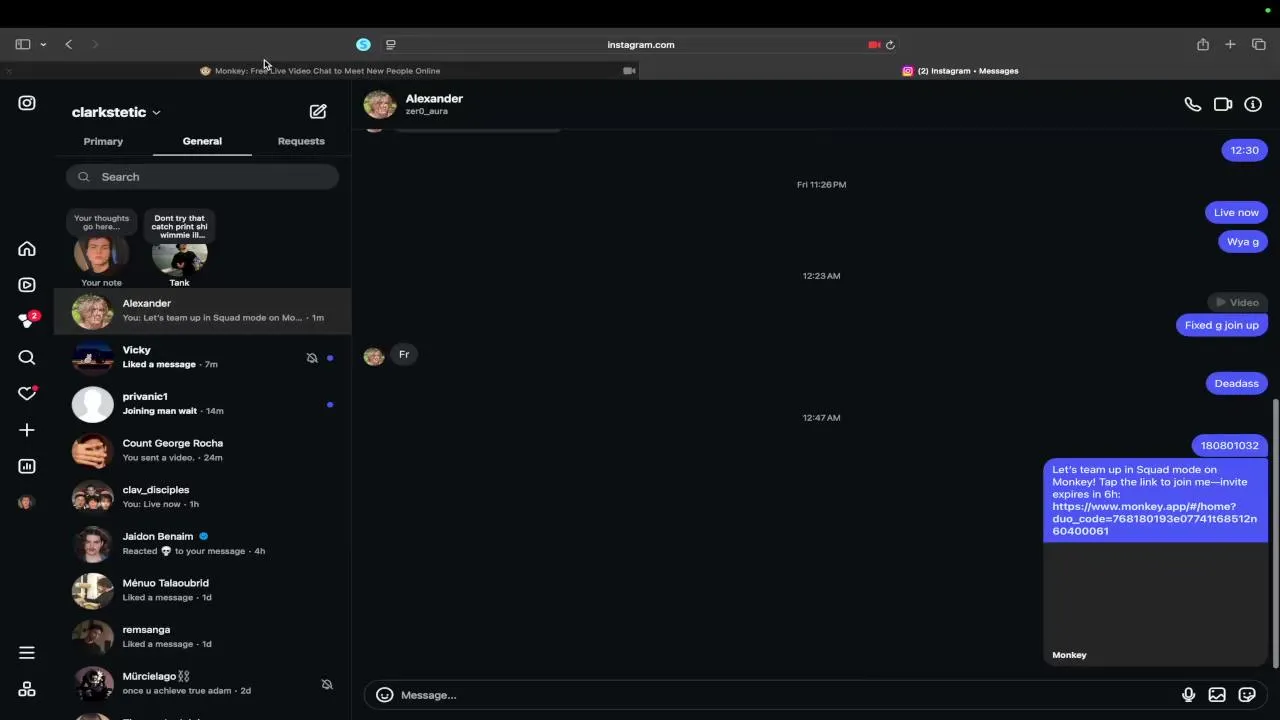Play the Video message in chat
The height and width of the screenshot is (720, 1280).
click(1236, 302)
